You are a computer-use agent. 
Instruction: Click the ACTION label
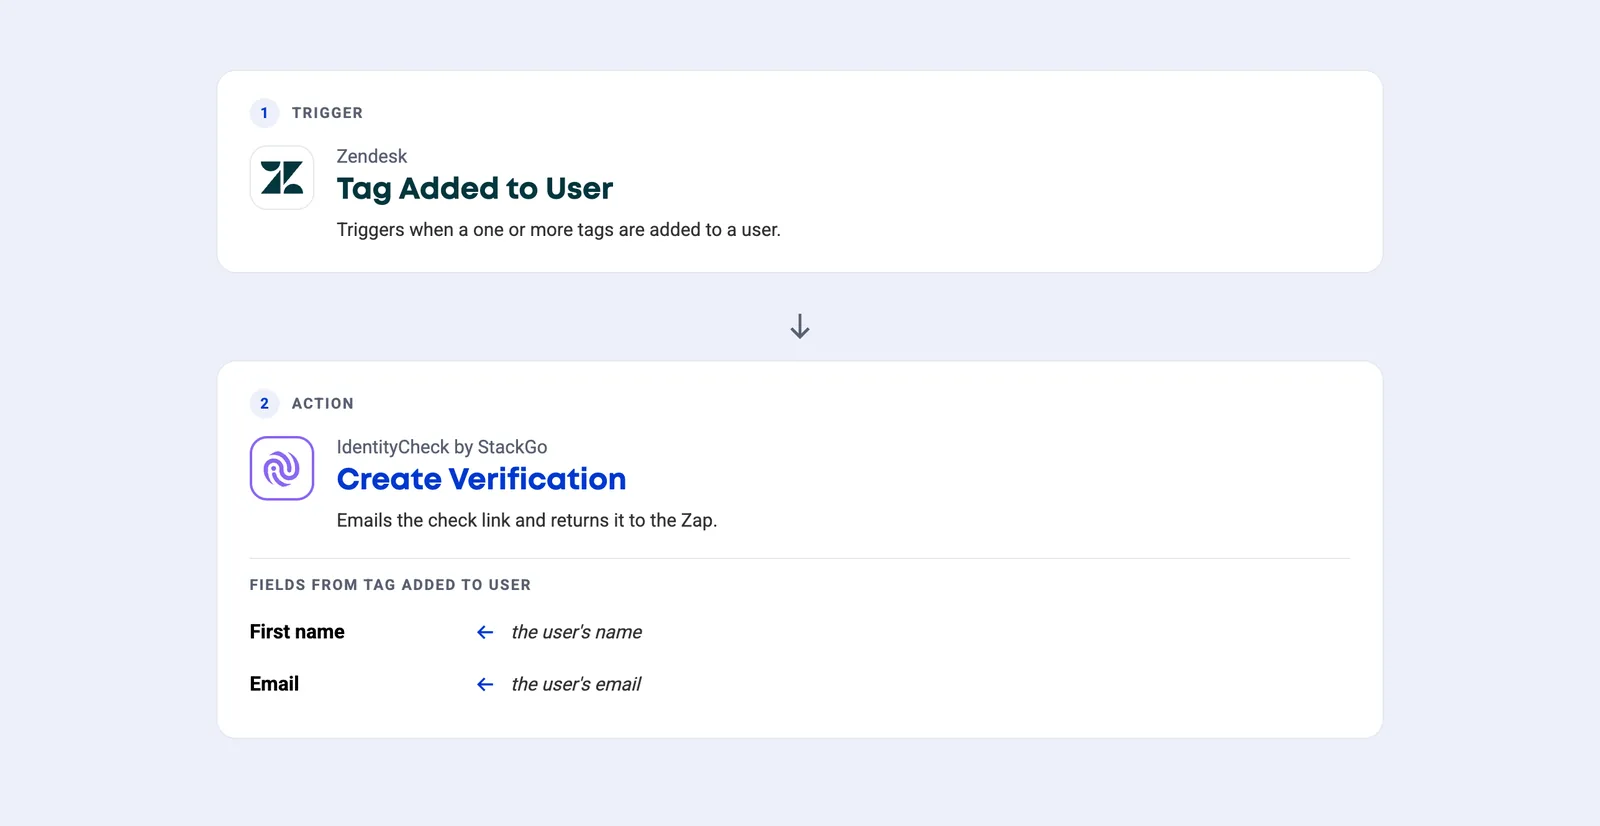[323, 404]
